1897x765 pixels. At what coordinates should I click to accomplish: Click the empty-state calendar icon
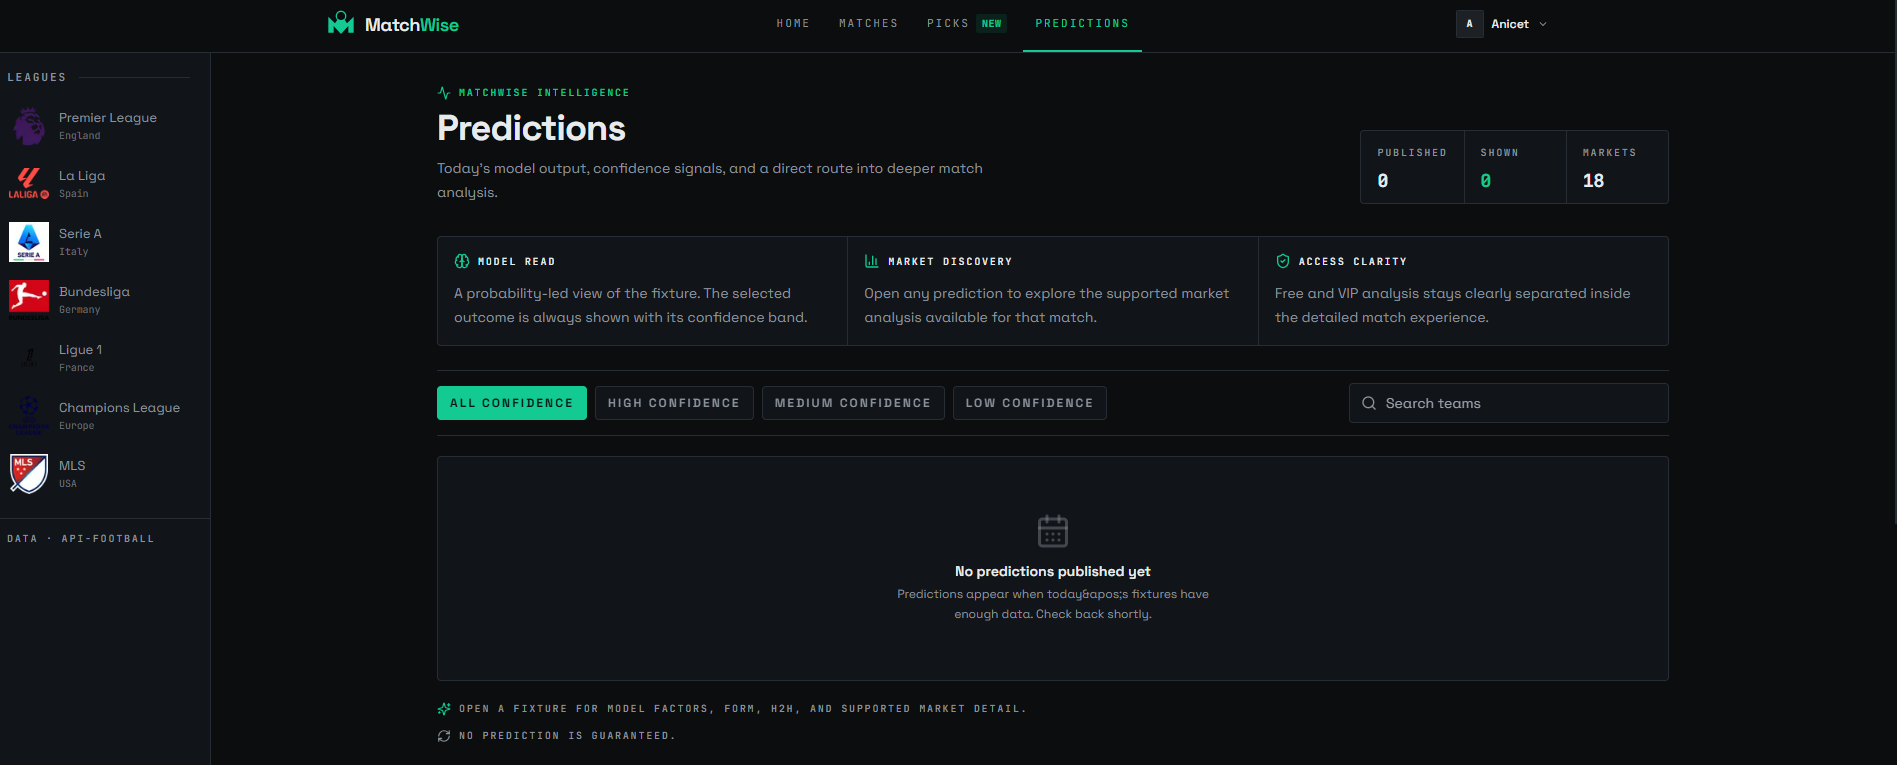[x=1053, y=531]
